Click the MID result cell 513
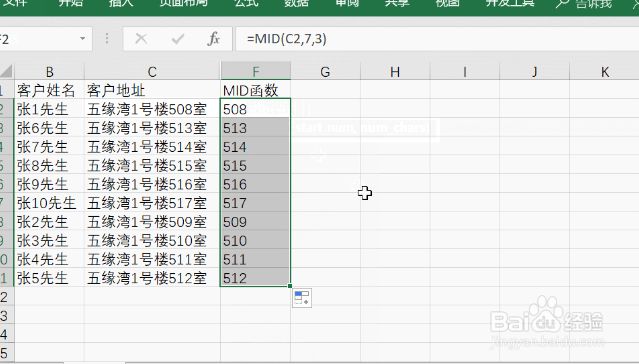The height and width of the screenshot is (364, 639). coord(256,128)
